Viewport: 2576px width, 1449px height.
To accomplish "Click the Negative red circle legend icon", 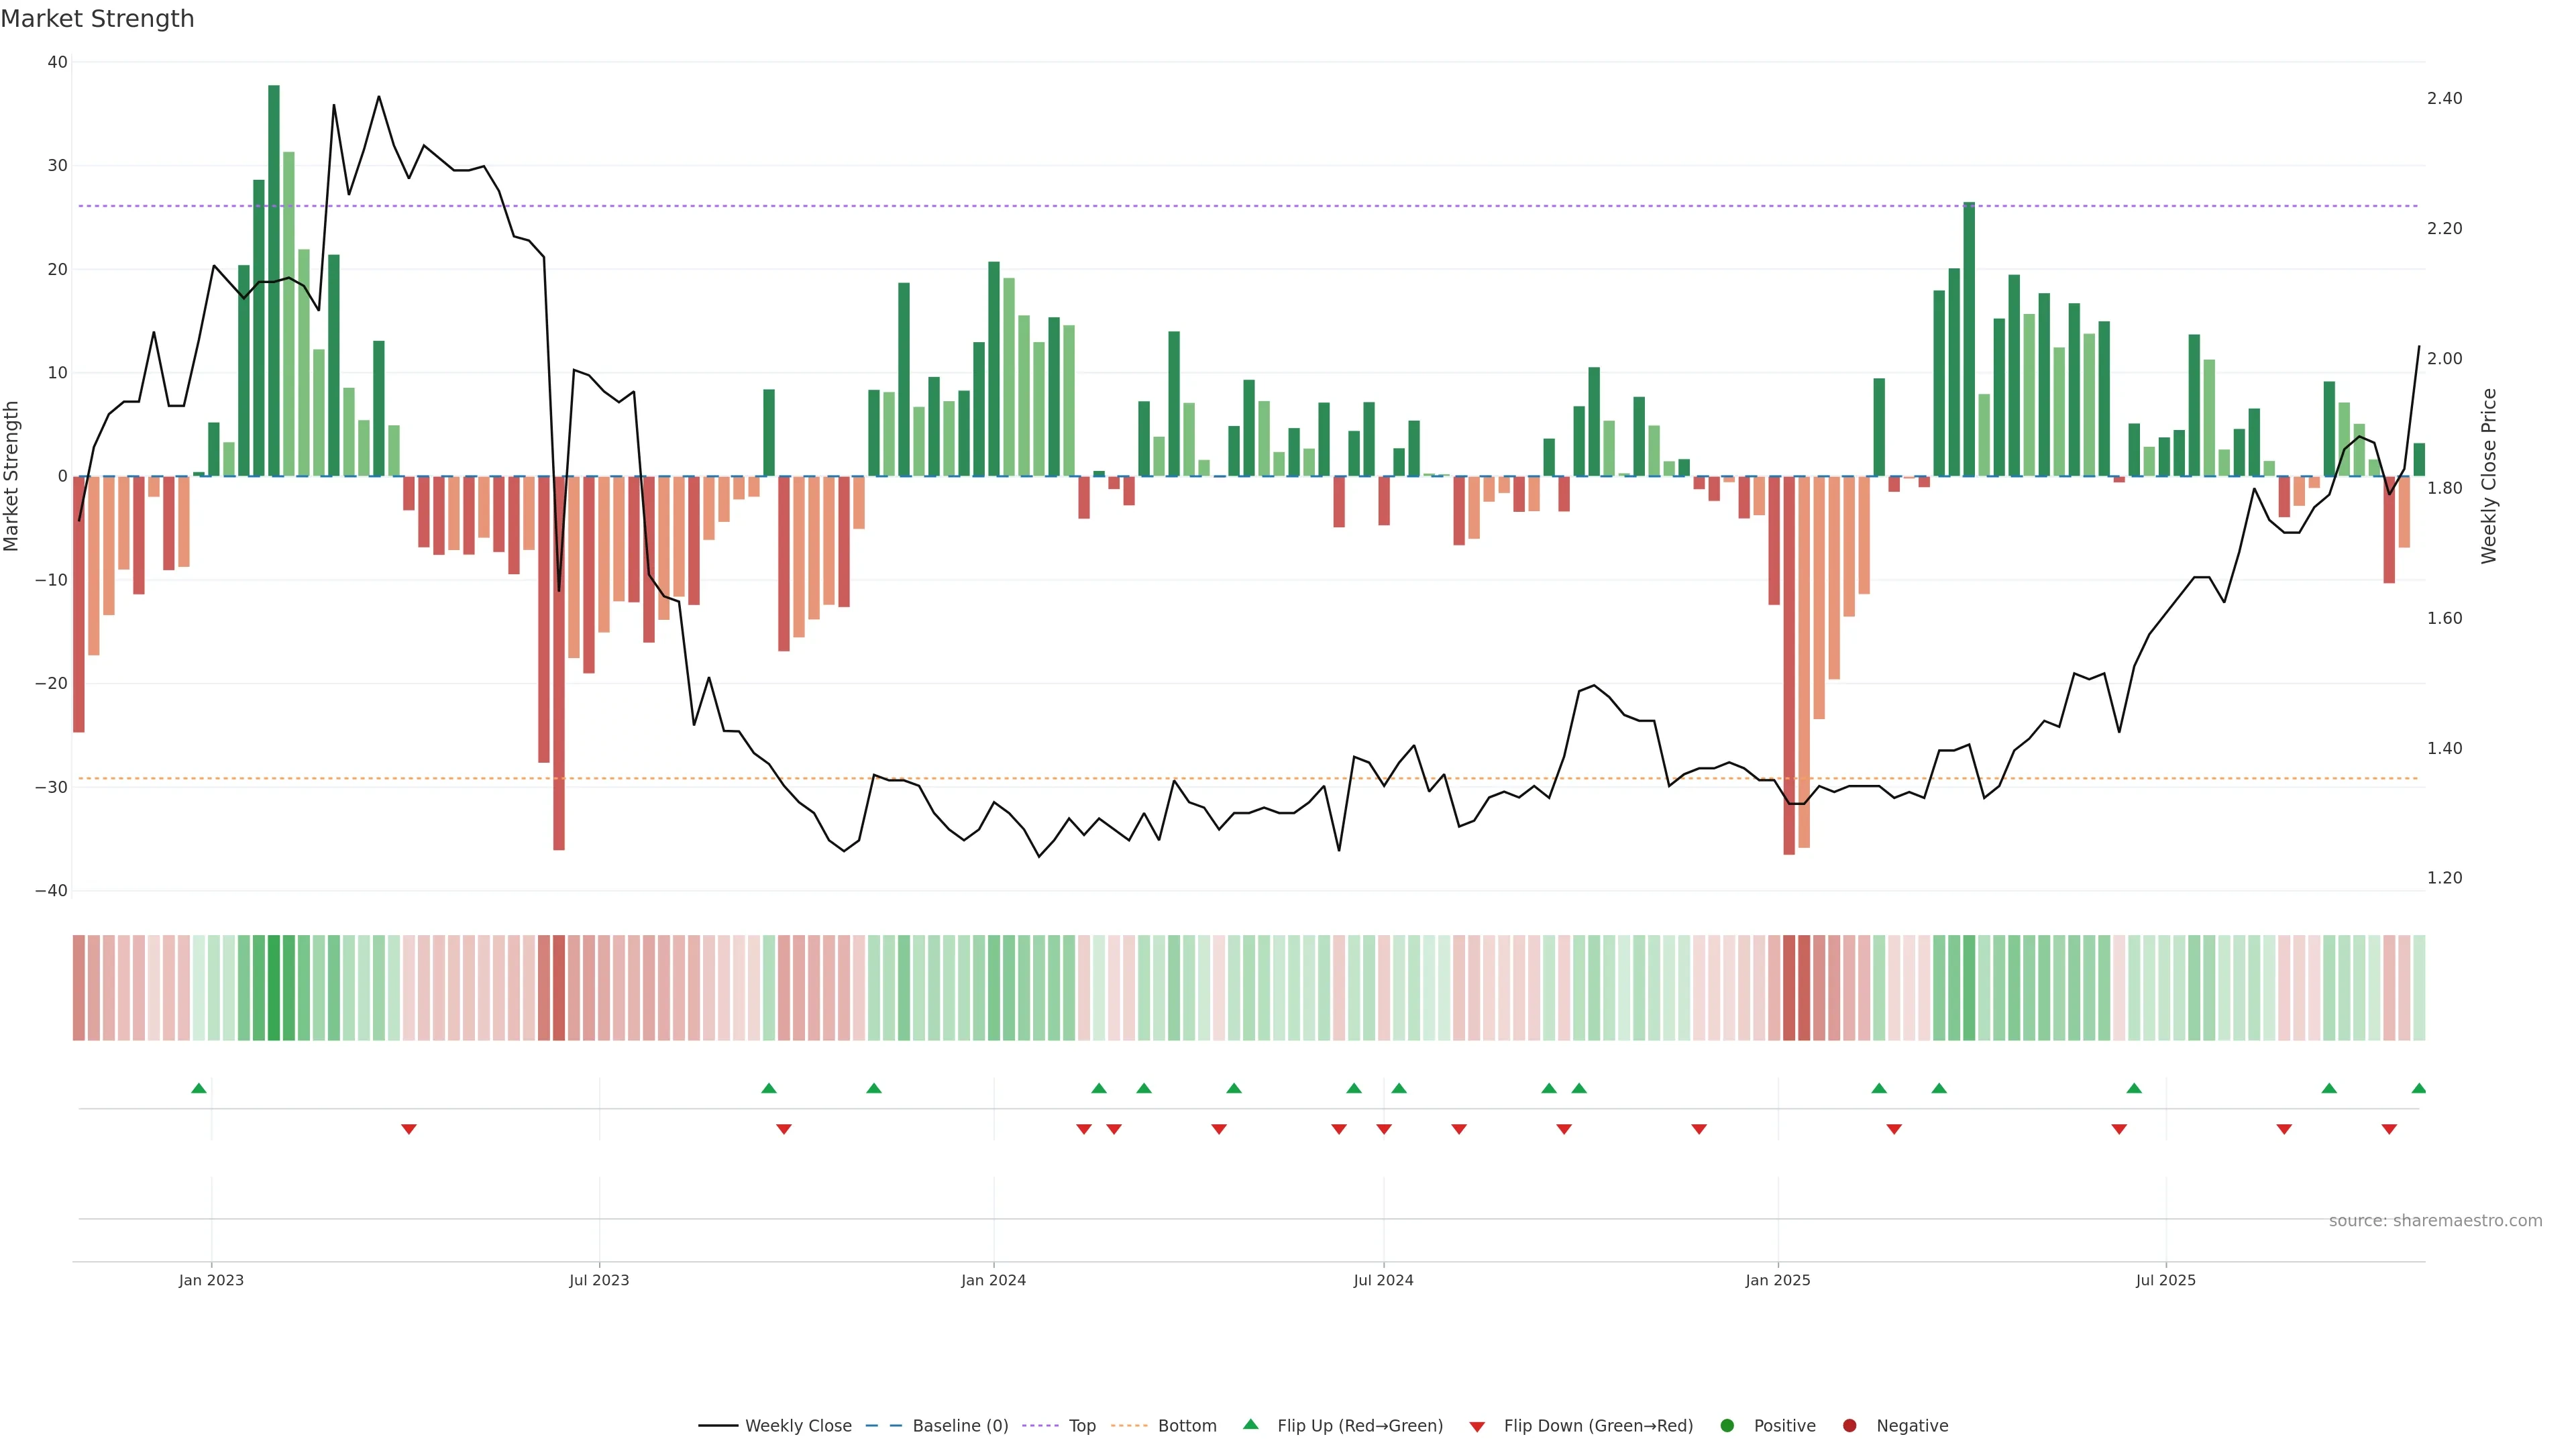I will (1849, 1426).
